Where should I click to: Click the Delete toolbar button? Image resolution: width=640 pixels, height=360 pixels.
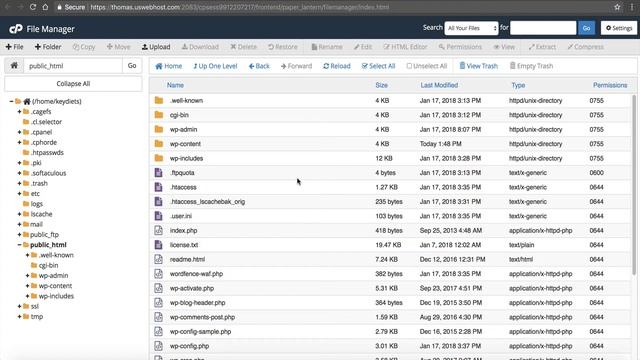[x=244, y=47]
